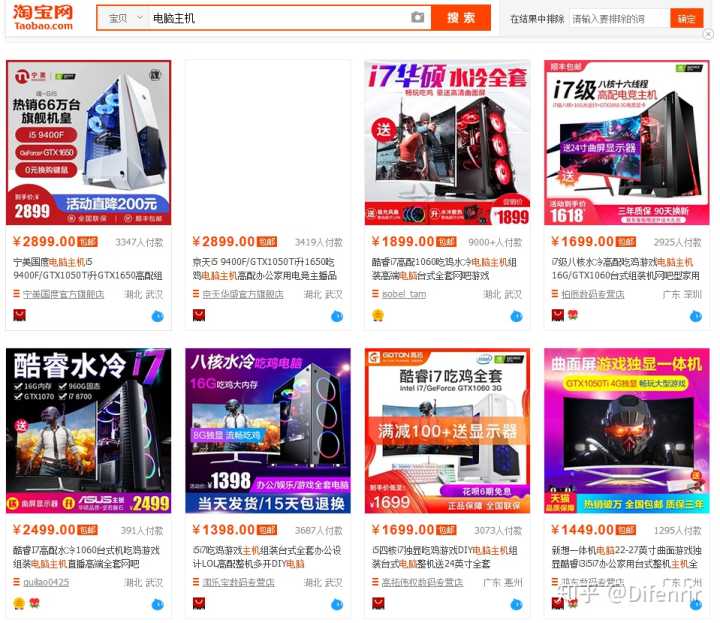Open shop link 拍质数码专营店
Viewport: 720px width, 623px height.
click(x=593, y=294)
